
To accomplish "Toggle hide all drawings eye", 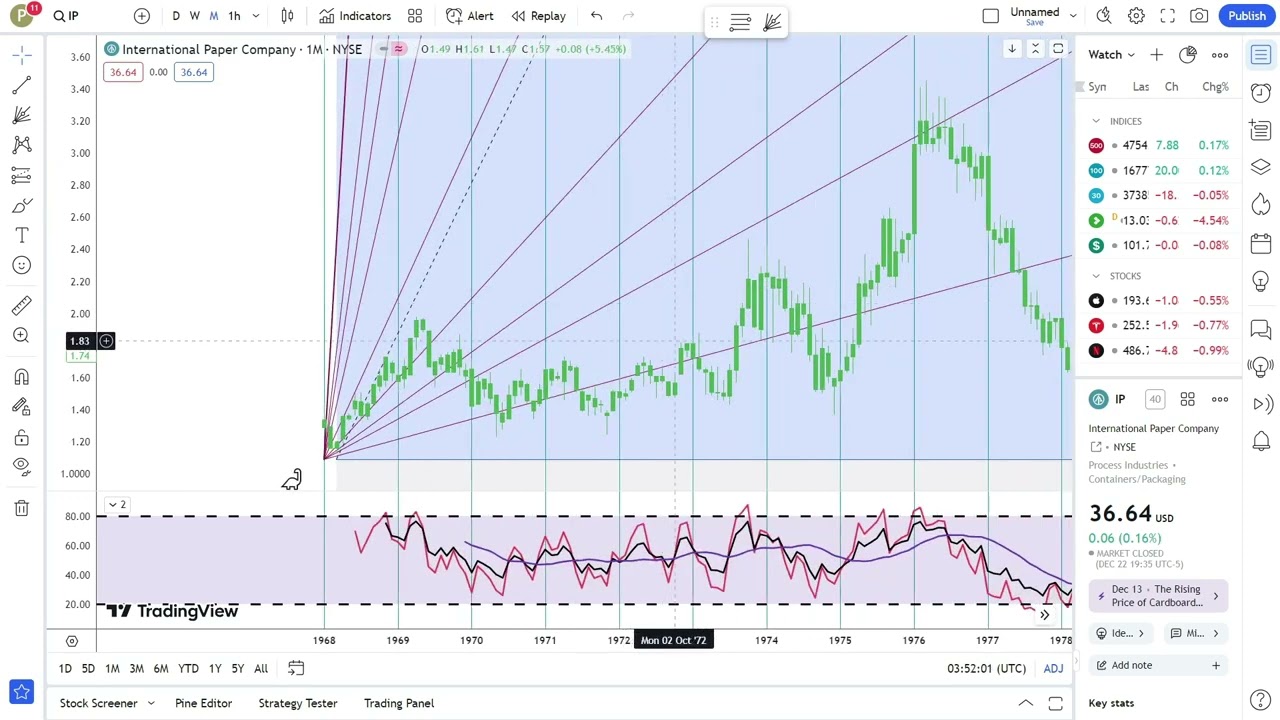I will (x=21, y=466).
